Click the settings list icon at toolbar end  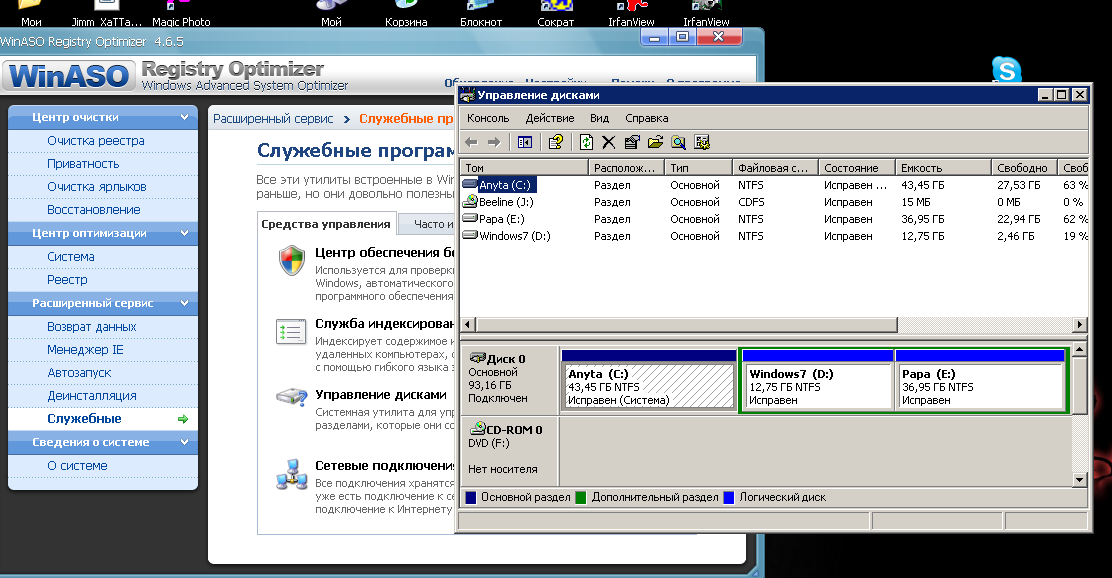pos(702,143)
